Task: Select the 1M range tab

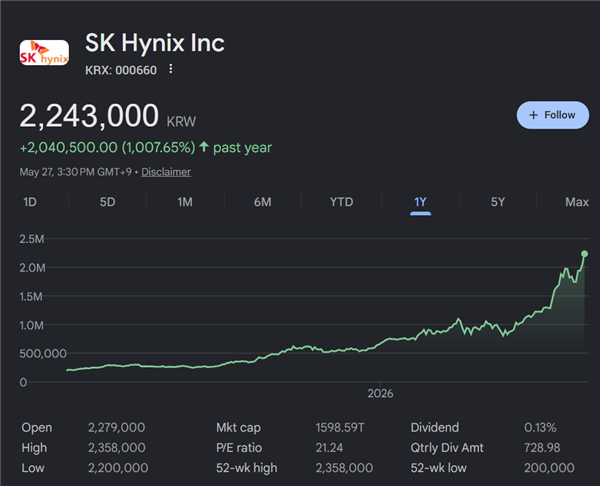Action: (x=185, y=202)
